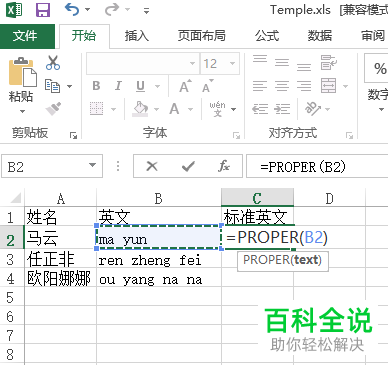Screen dimensions: 388x365
Task: Click the wén phonetic guide icon
Action: [217, 109]
